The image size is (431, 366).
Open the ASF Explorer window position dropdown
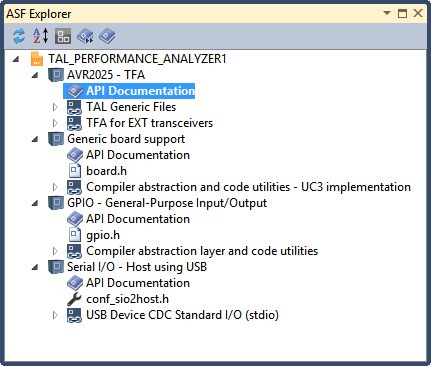[x=387, y=13]
